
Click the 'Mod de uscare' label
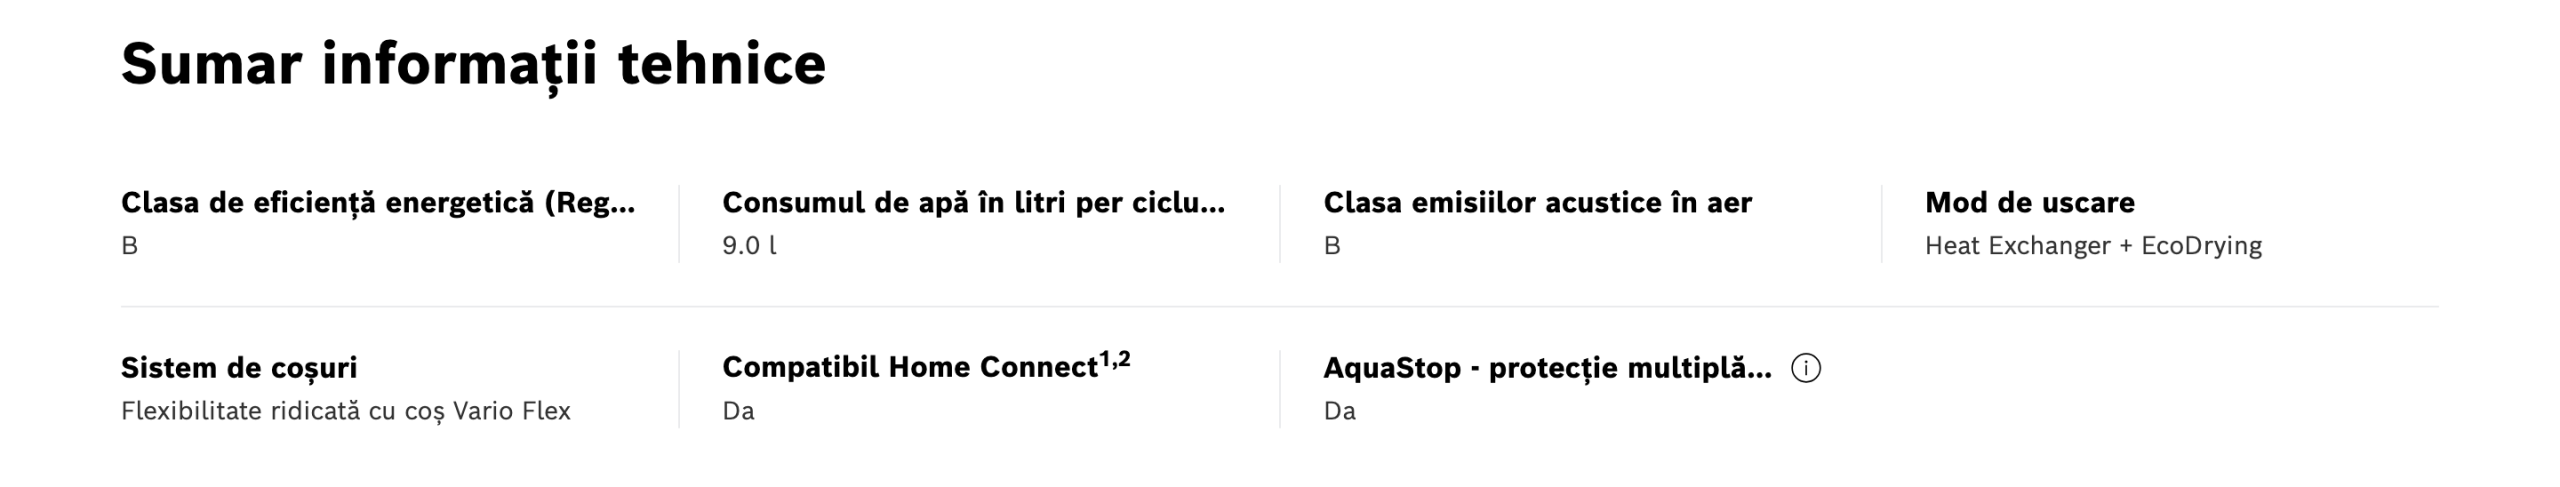2029,203
